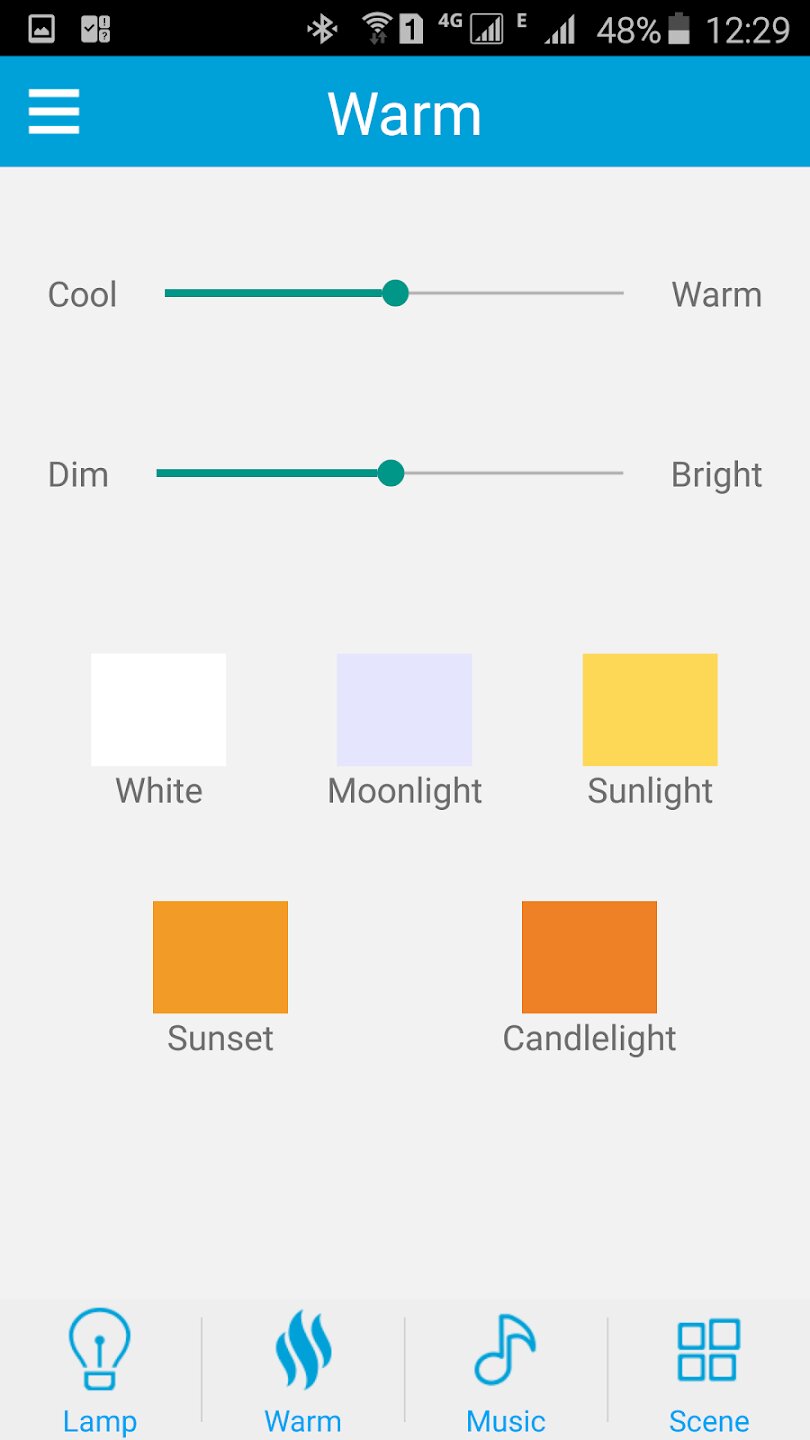Click the Cool/Warm temperature slider handle
The width and height of the screenshot is (810, 1440).
(396, 293)
